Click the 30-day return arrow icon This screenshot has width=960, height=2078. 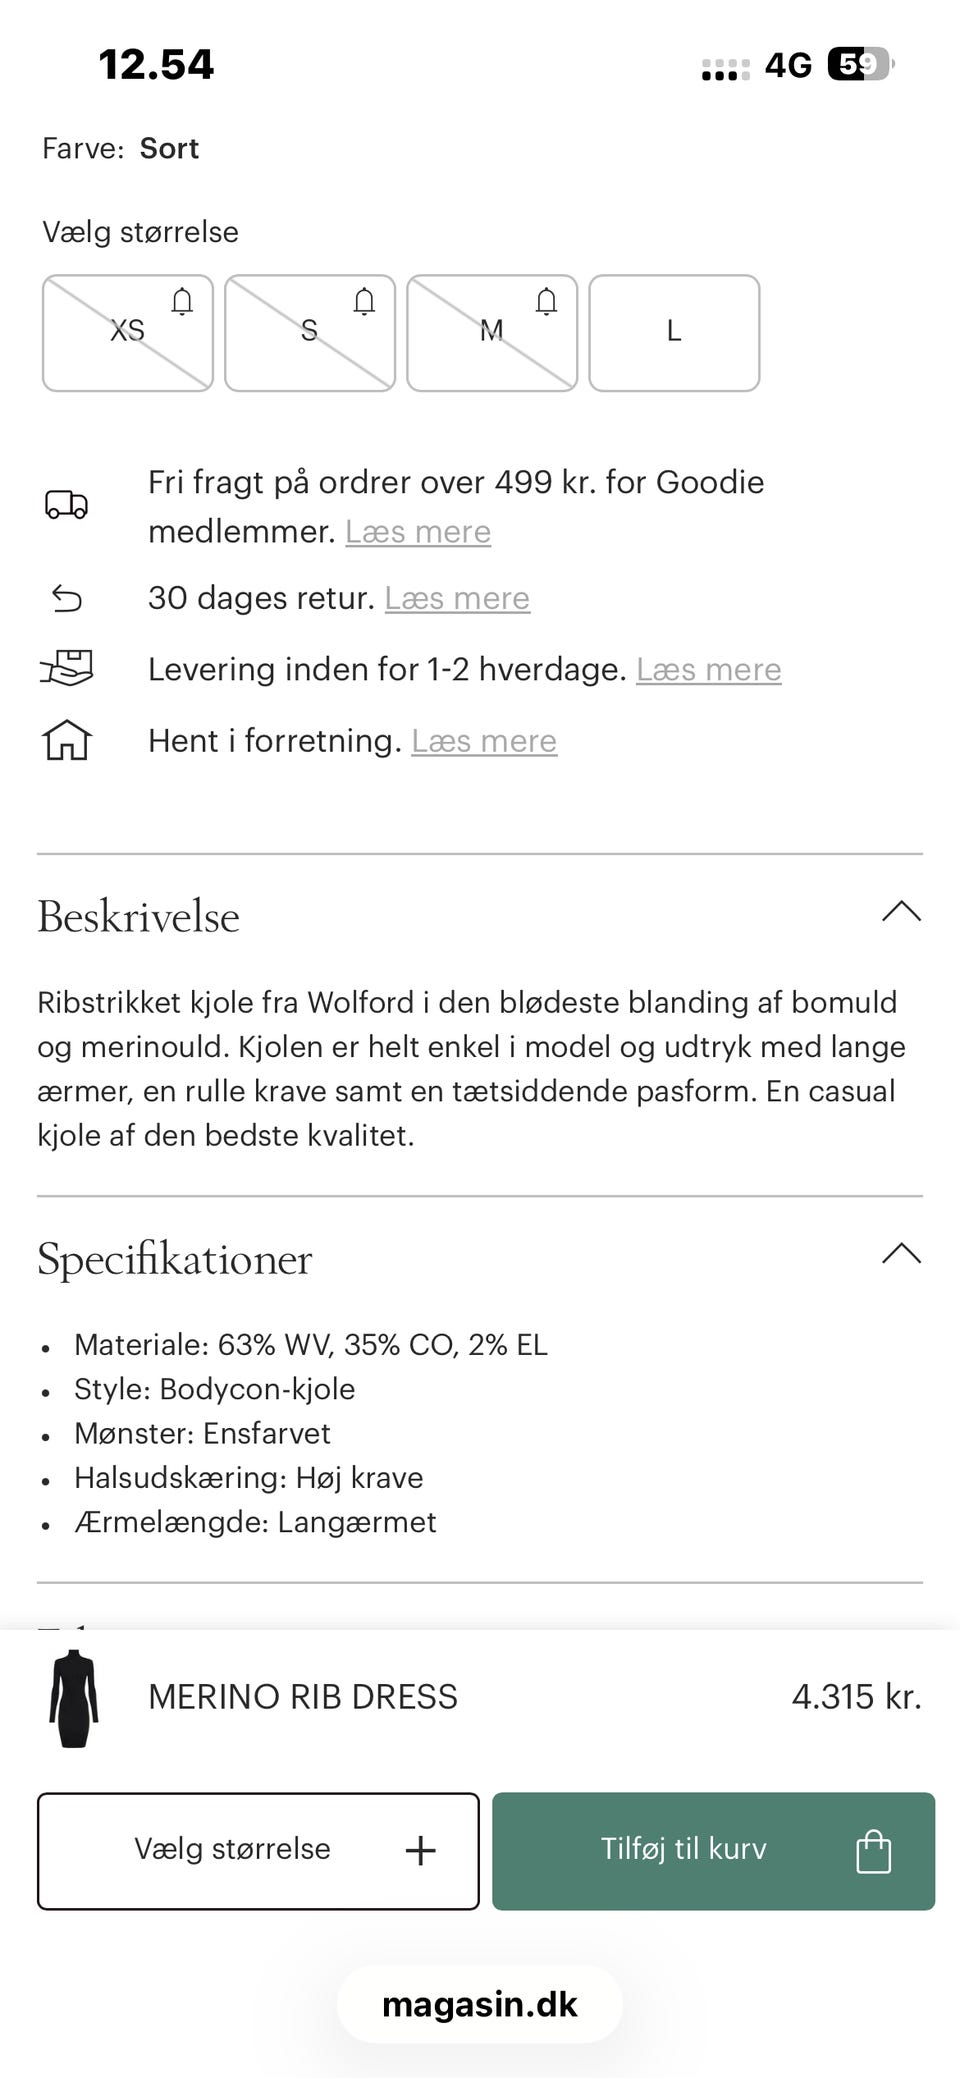click(66, 598)
